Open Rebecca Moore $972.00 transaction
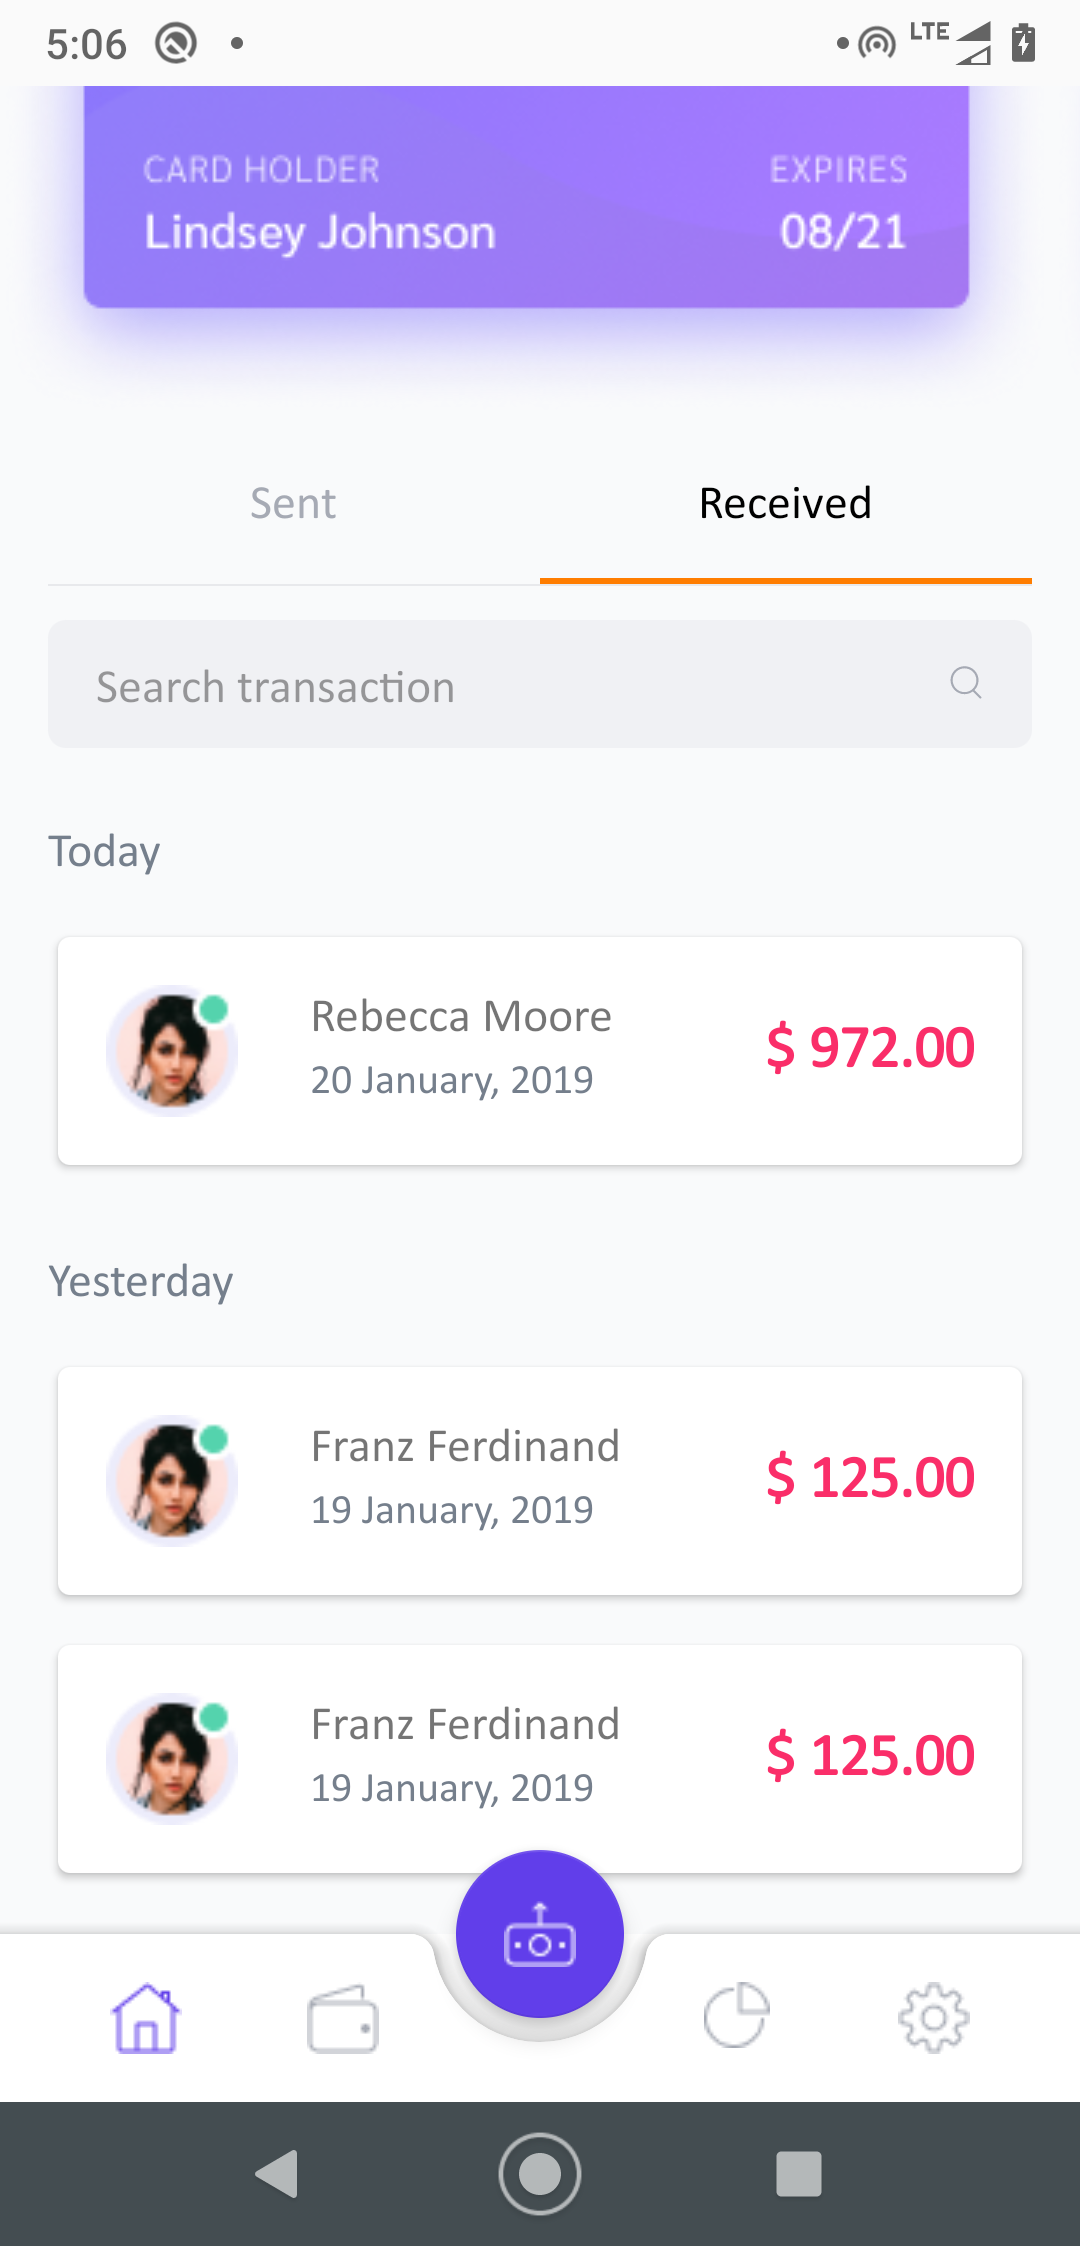The width and height of the screenshot is (1080, 2246). [540, 1051]
